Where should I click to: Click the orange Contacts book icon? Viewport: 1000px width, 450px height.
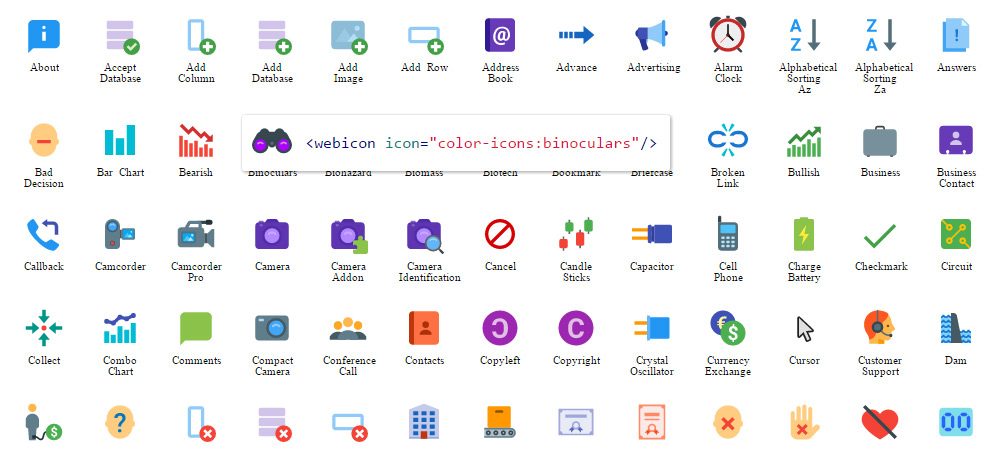tap(423, 328)
